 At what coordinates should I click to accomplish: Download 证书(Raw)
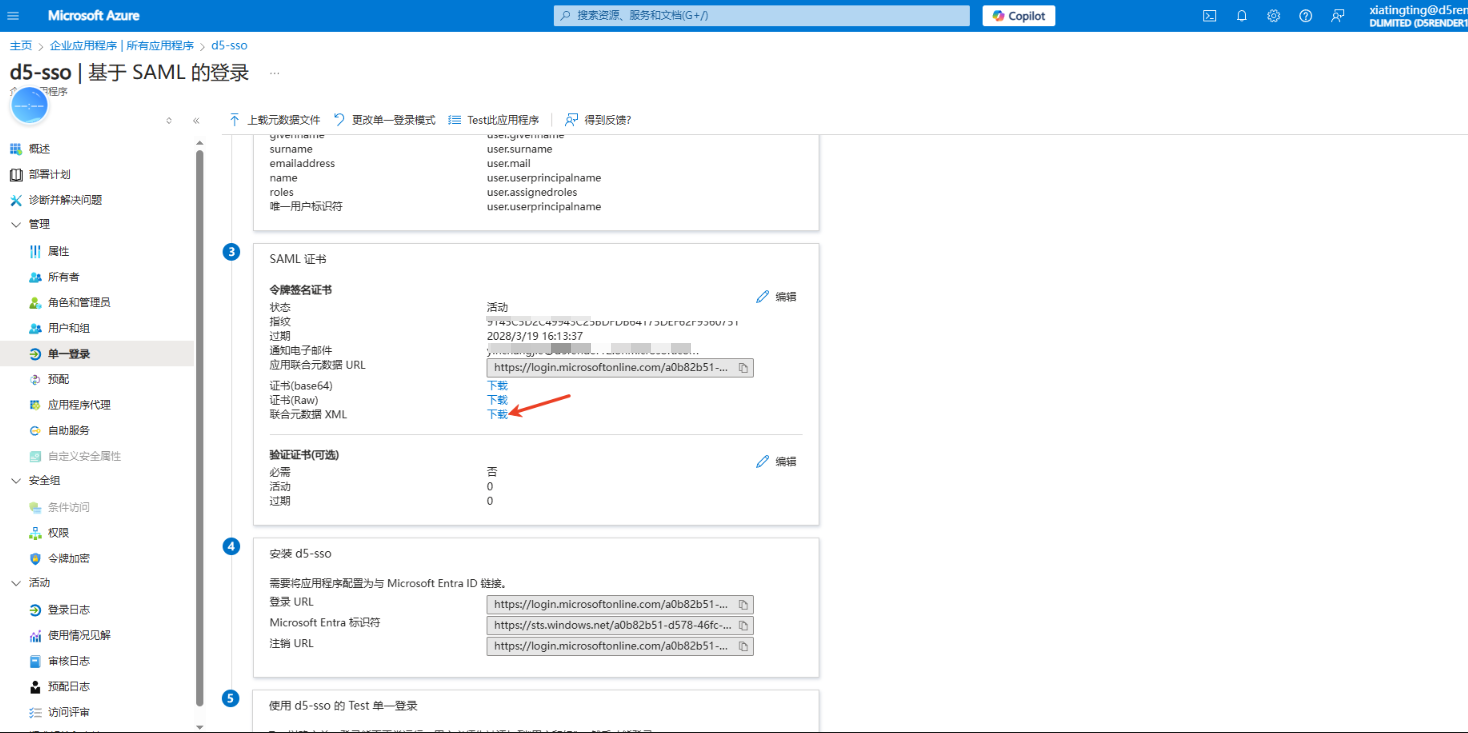[497, 400]
